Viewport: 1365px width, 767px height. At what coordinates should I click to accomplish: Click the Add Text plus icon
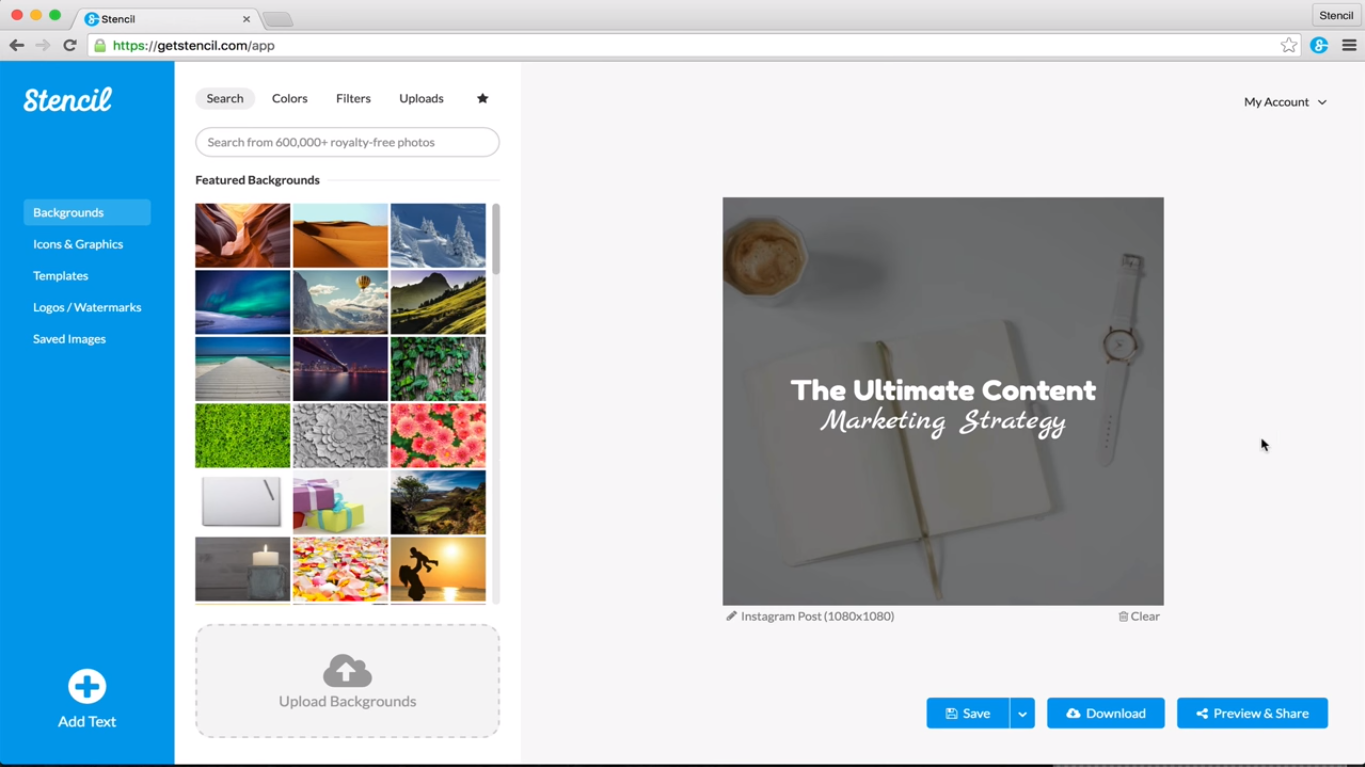[87, 686]
